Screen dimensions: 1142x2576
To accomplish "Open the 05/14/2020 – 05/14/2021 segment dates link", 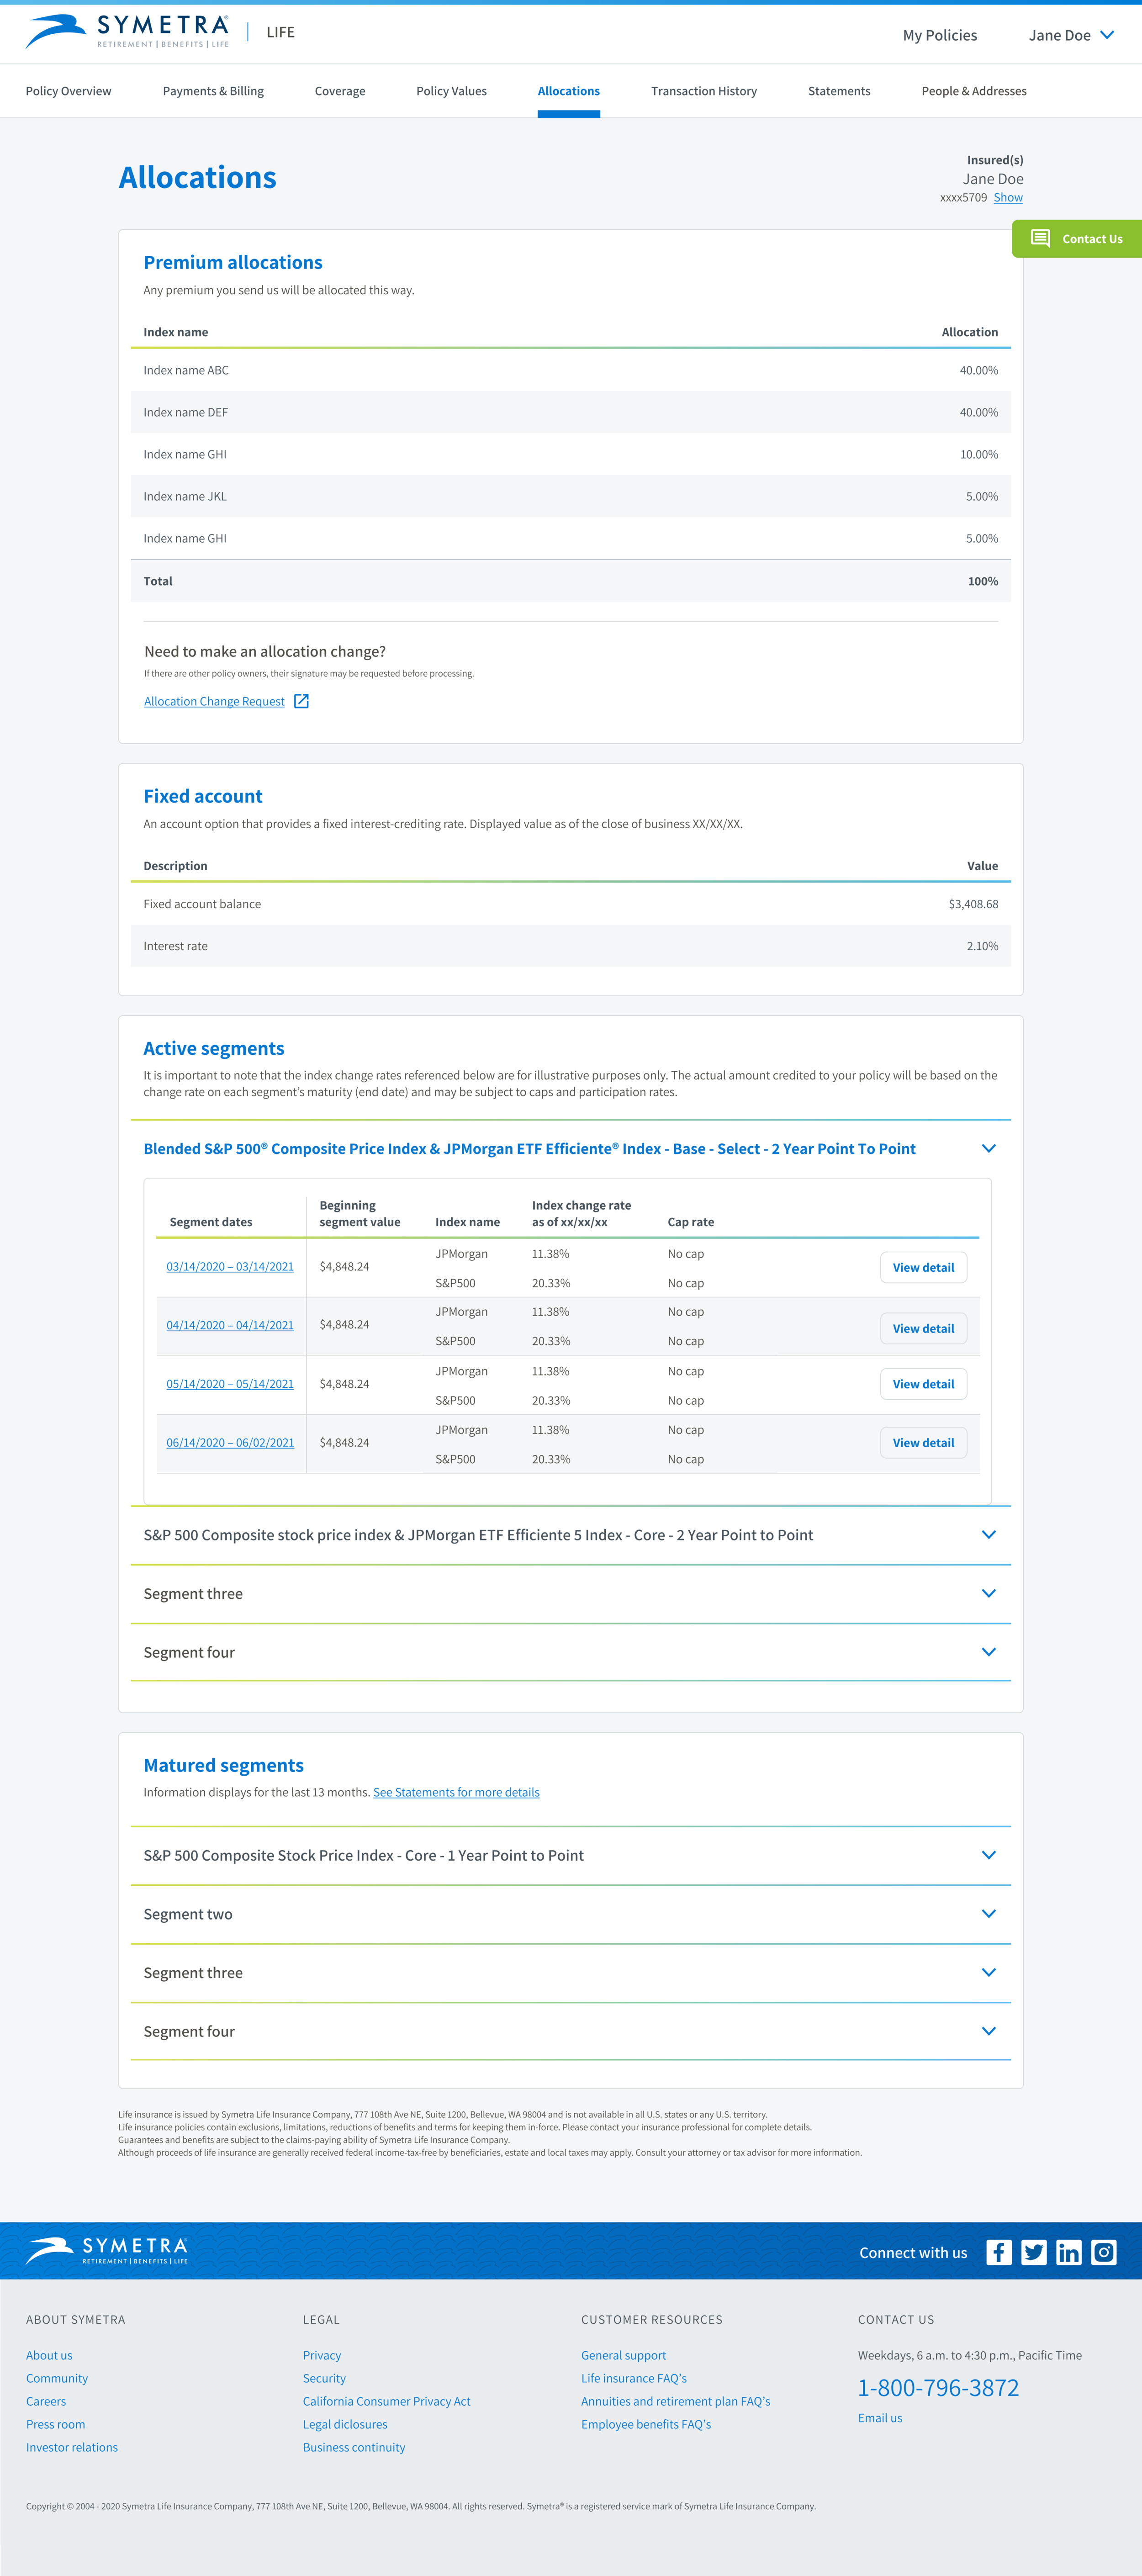I will pyautogui.click(x=230, y=1384).
